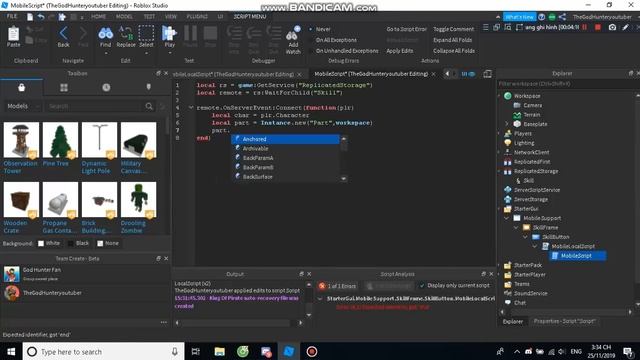Switch to the PLUGINS ribbon tab
The image size is (640, 360).
click(197, 17)
